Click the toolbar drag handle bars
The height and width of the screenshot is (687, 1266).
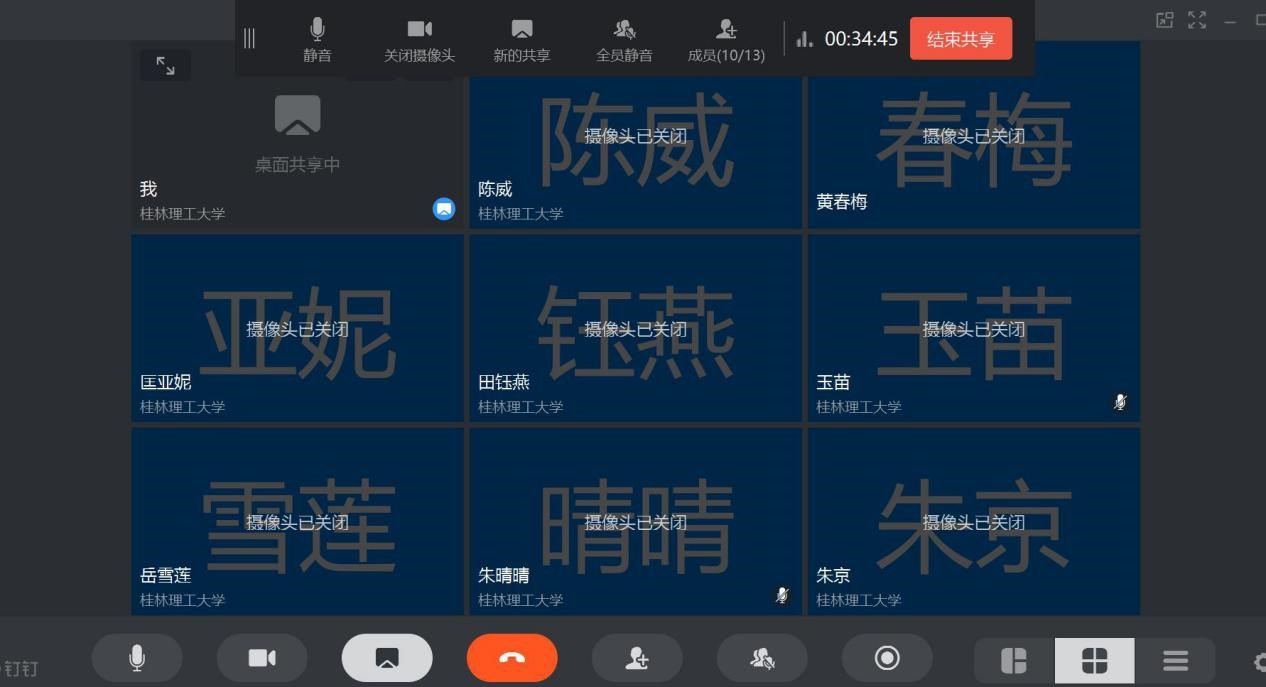coord(249,38)
